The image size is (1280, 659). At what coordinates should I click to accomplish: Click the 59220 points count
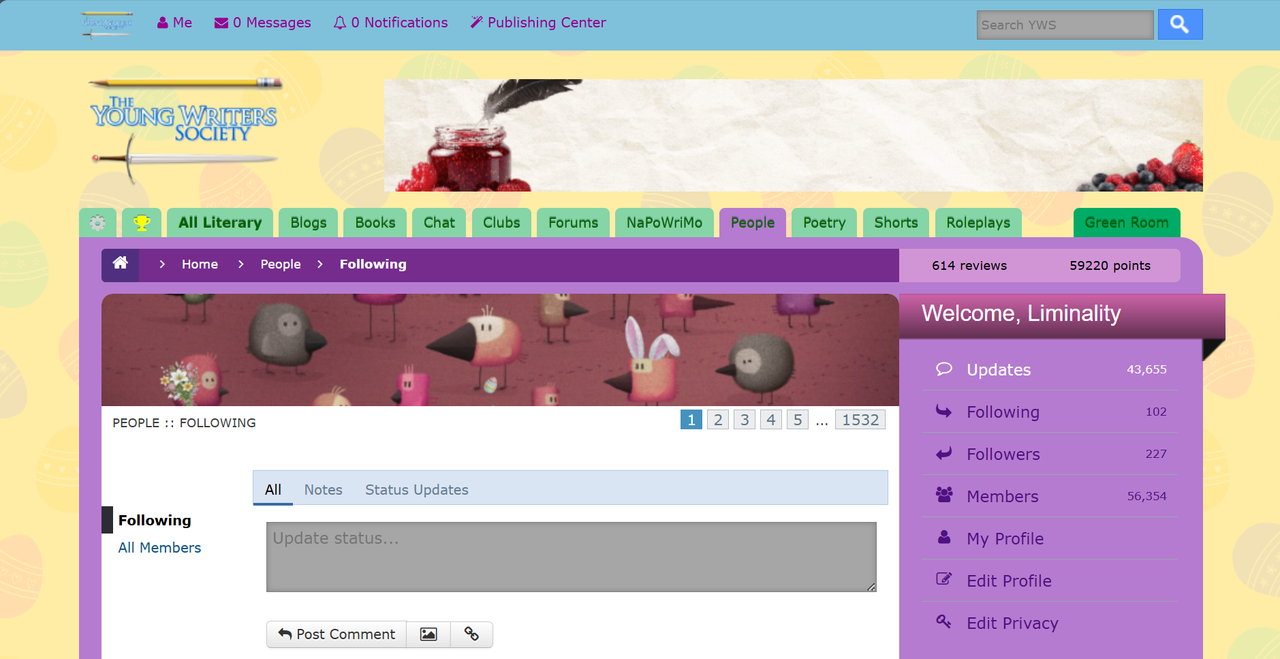pos(1110,266)
